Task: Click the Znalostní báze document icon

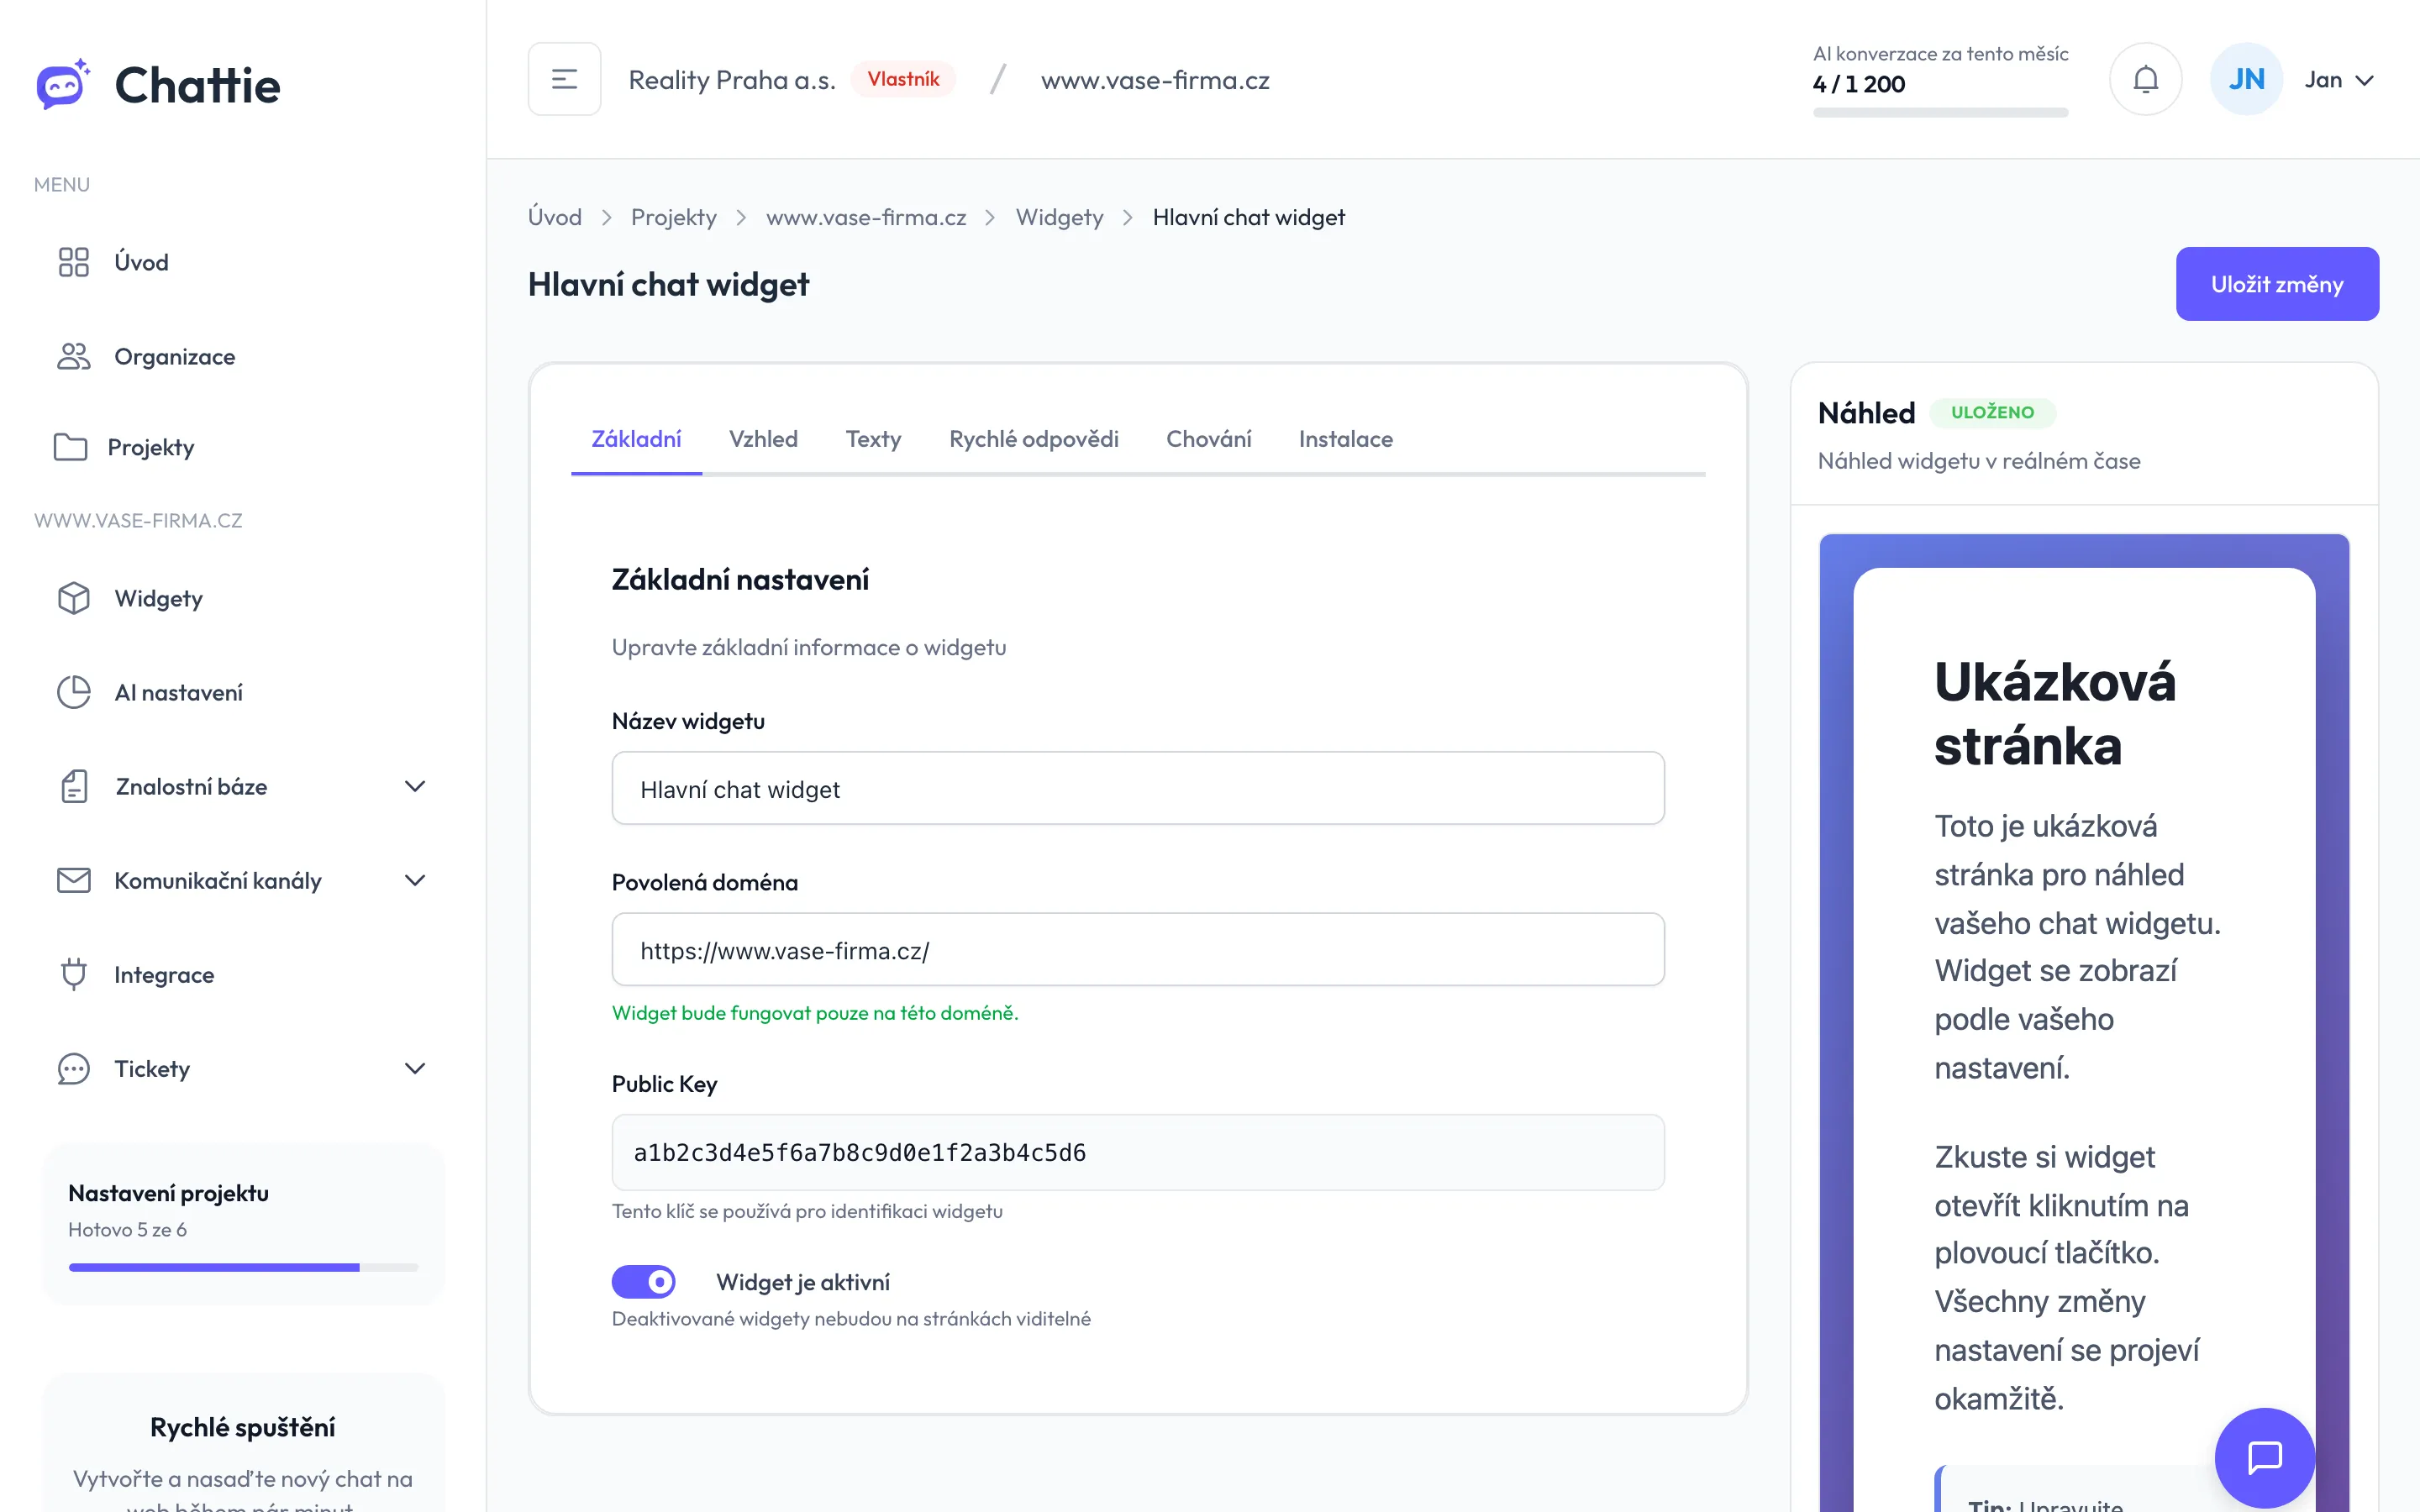Action: (74, 786)
